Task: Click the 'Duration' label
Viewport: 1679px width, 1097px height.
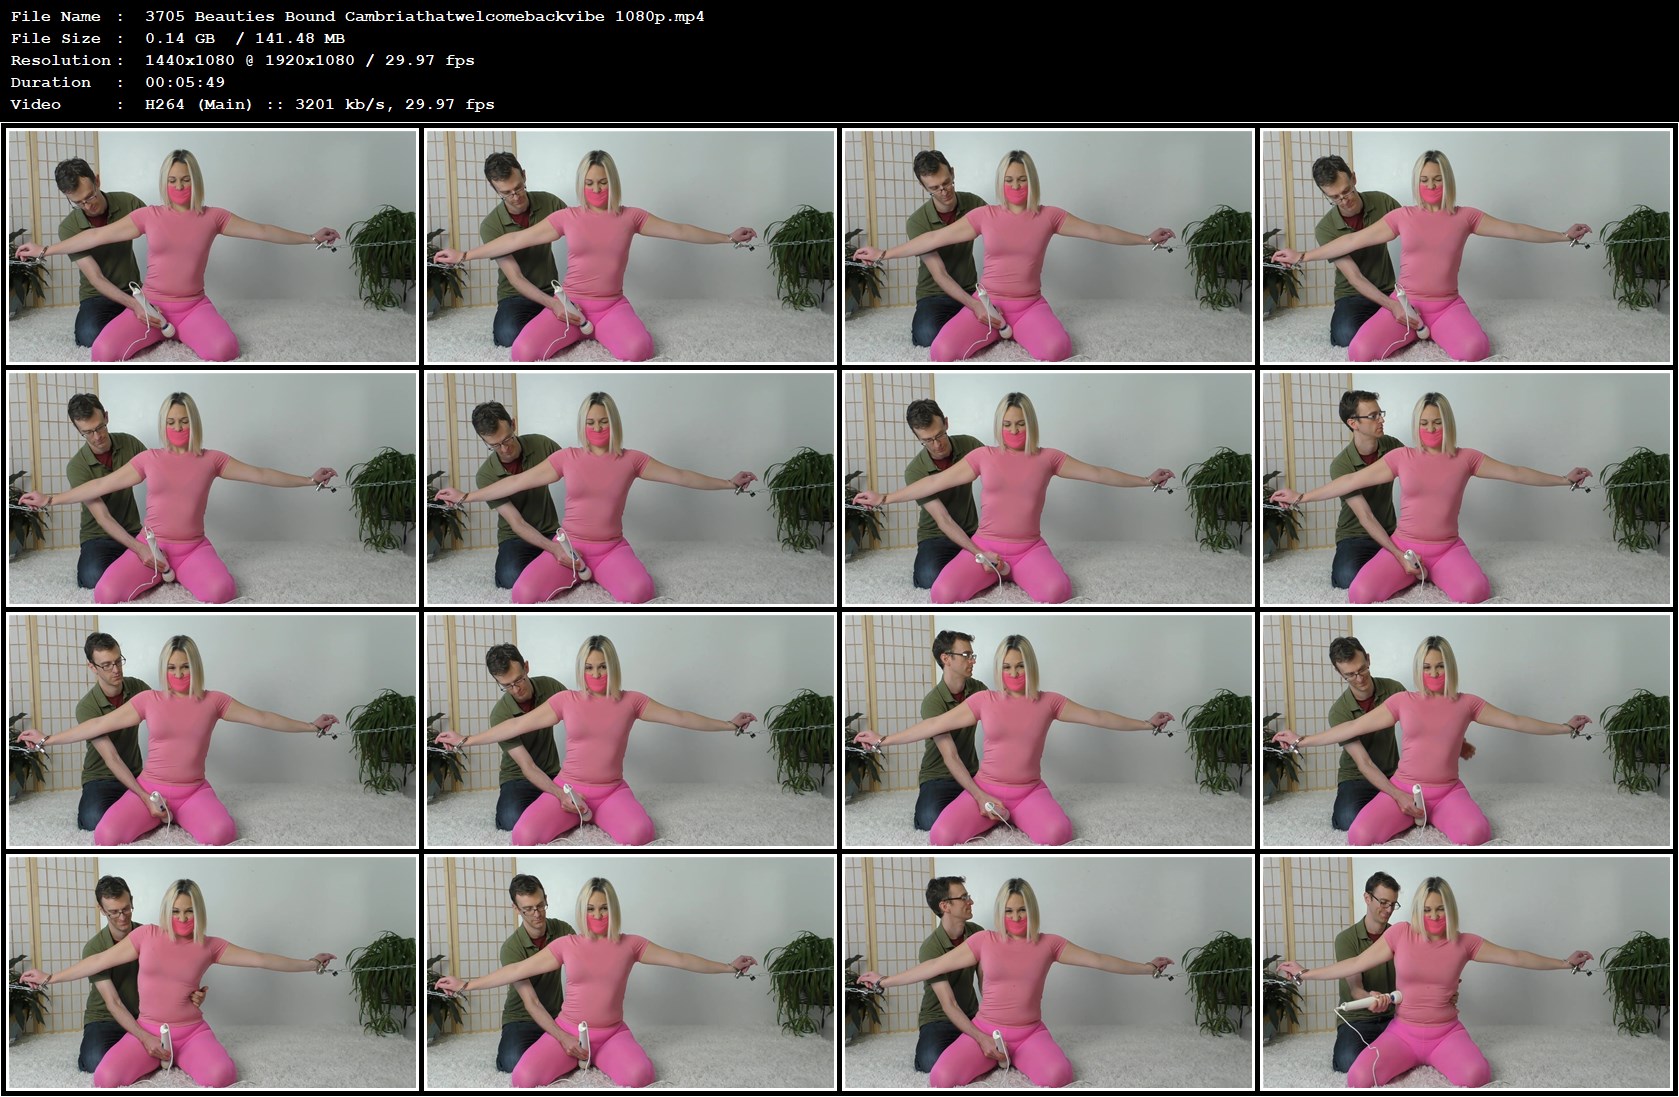Action: (x=51, y=82)
